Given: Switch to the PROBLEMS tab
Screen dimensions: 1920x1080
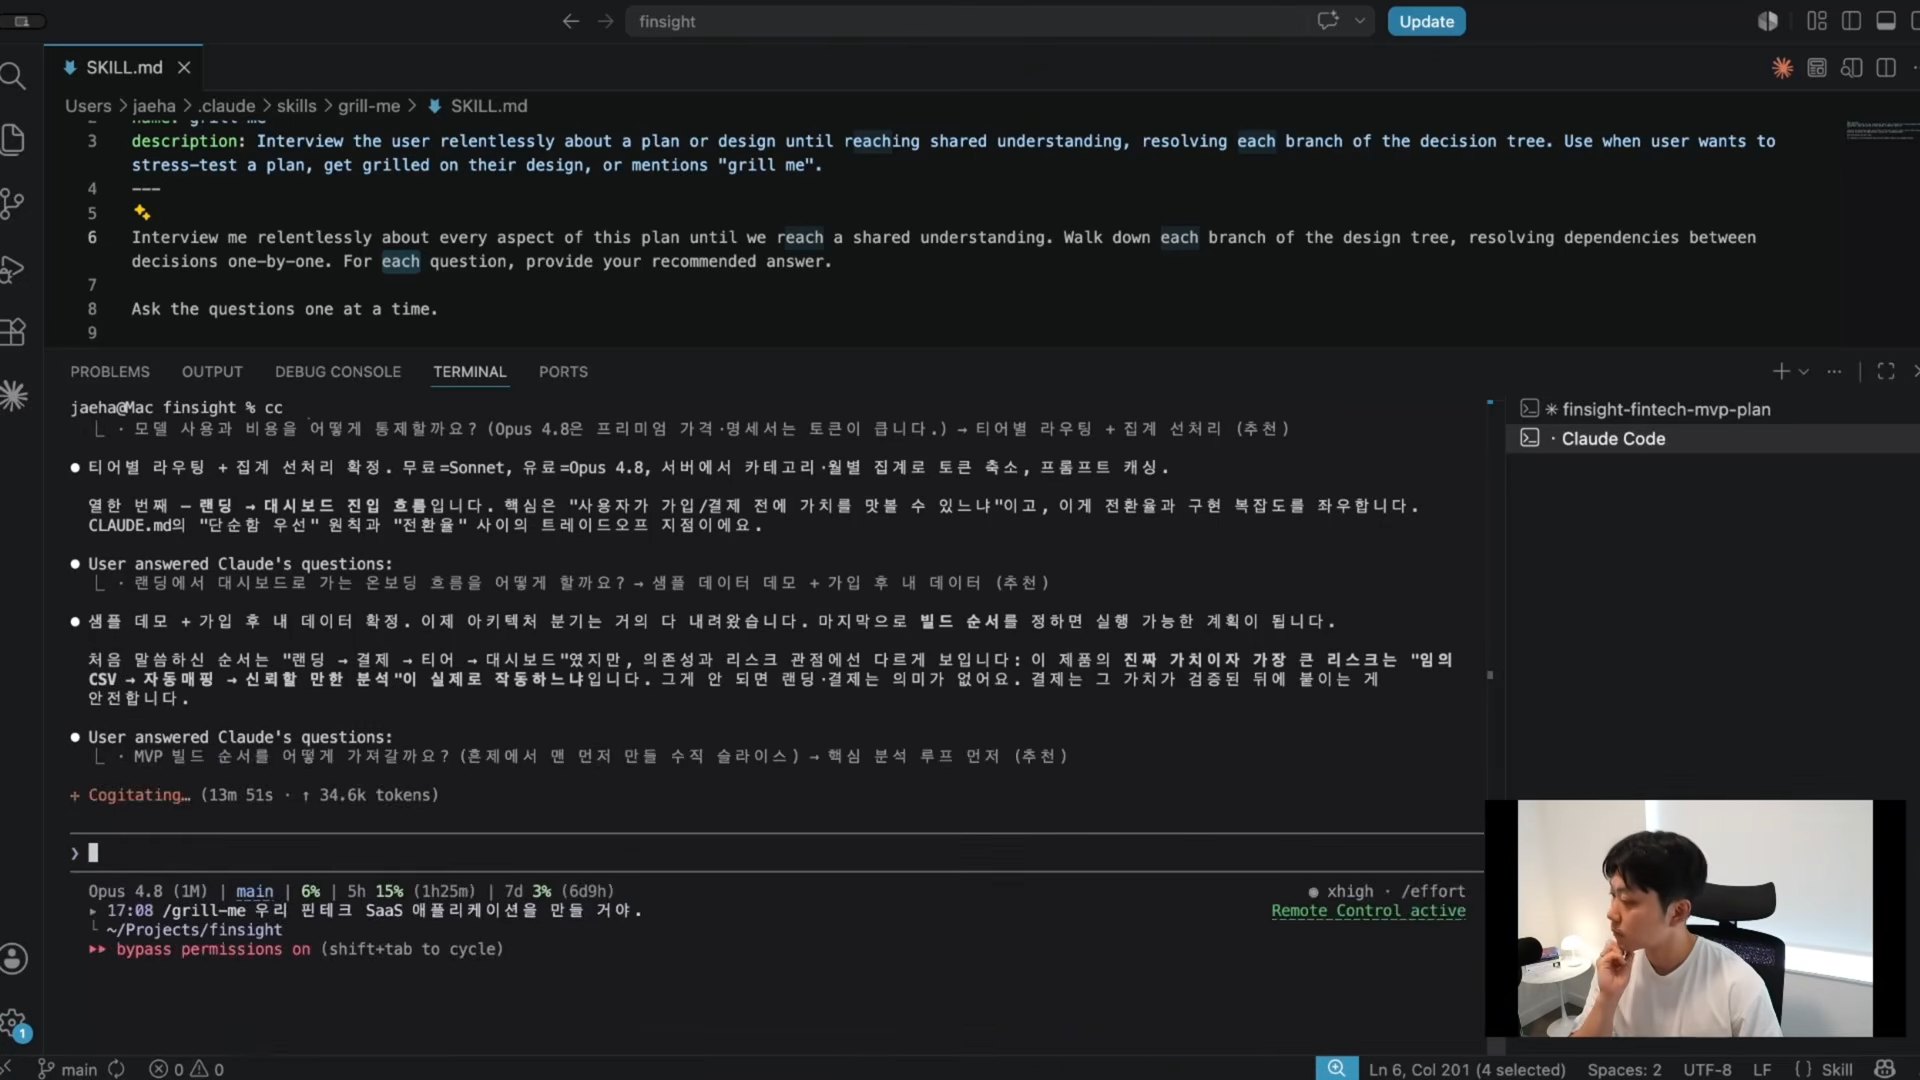Looking at the screenshot, I should coord(110,371).
